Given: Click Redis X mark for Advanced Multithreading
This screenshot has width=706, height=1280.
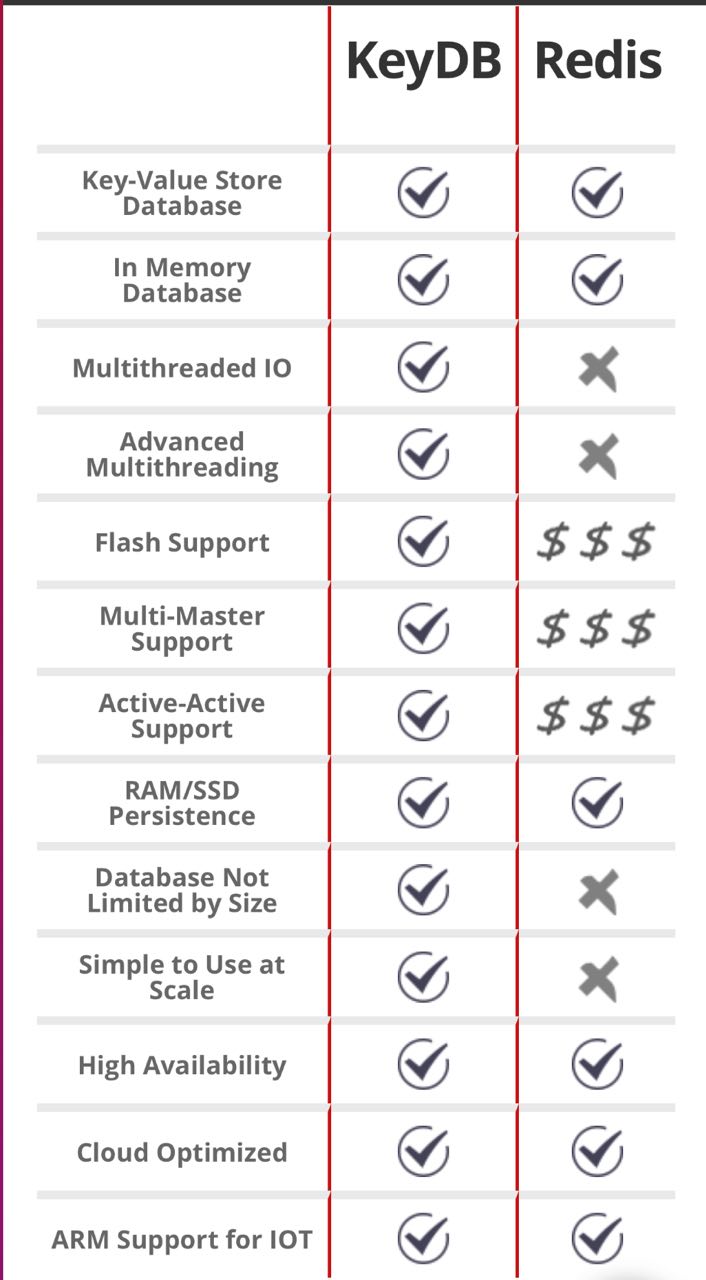Looking at the screenshot, I should 598,456.
